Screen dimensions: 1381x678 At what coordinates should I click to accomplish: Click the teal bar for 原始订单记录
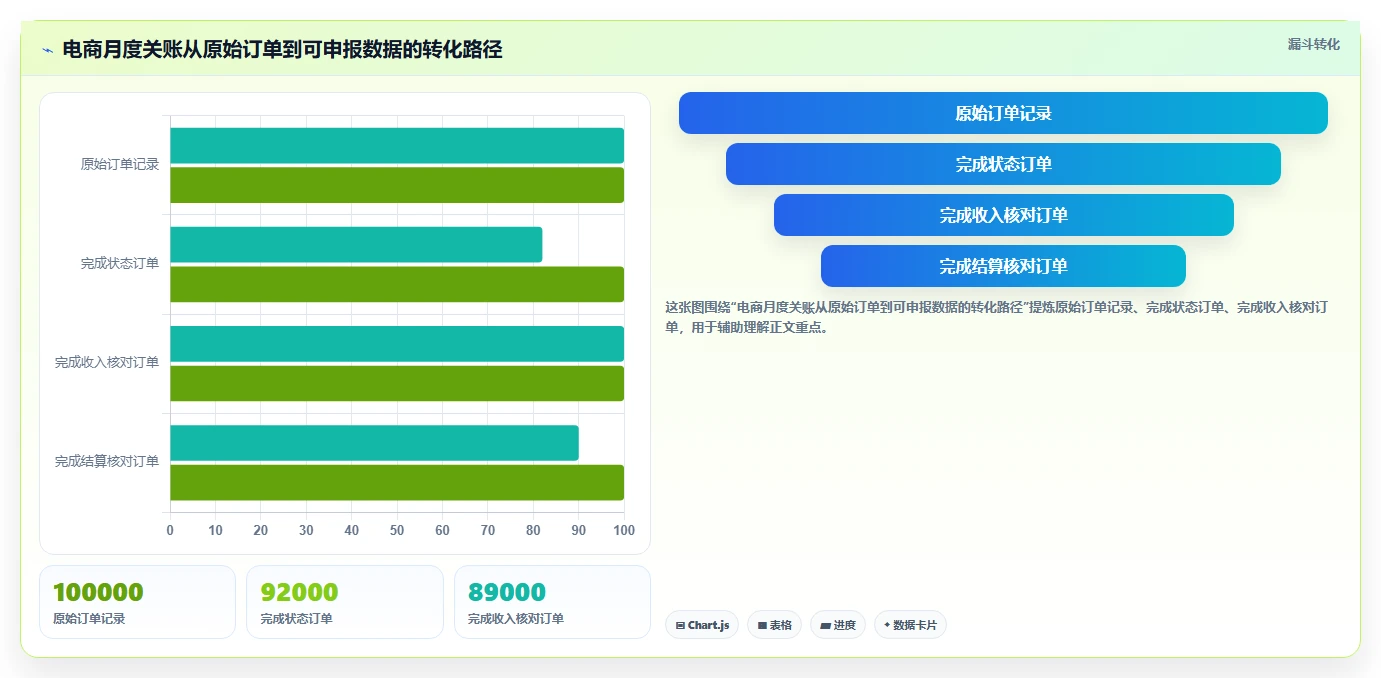(397, 145)
